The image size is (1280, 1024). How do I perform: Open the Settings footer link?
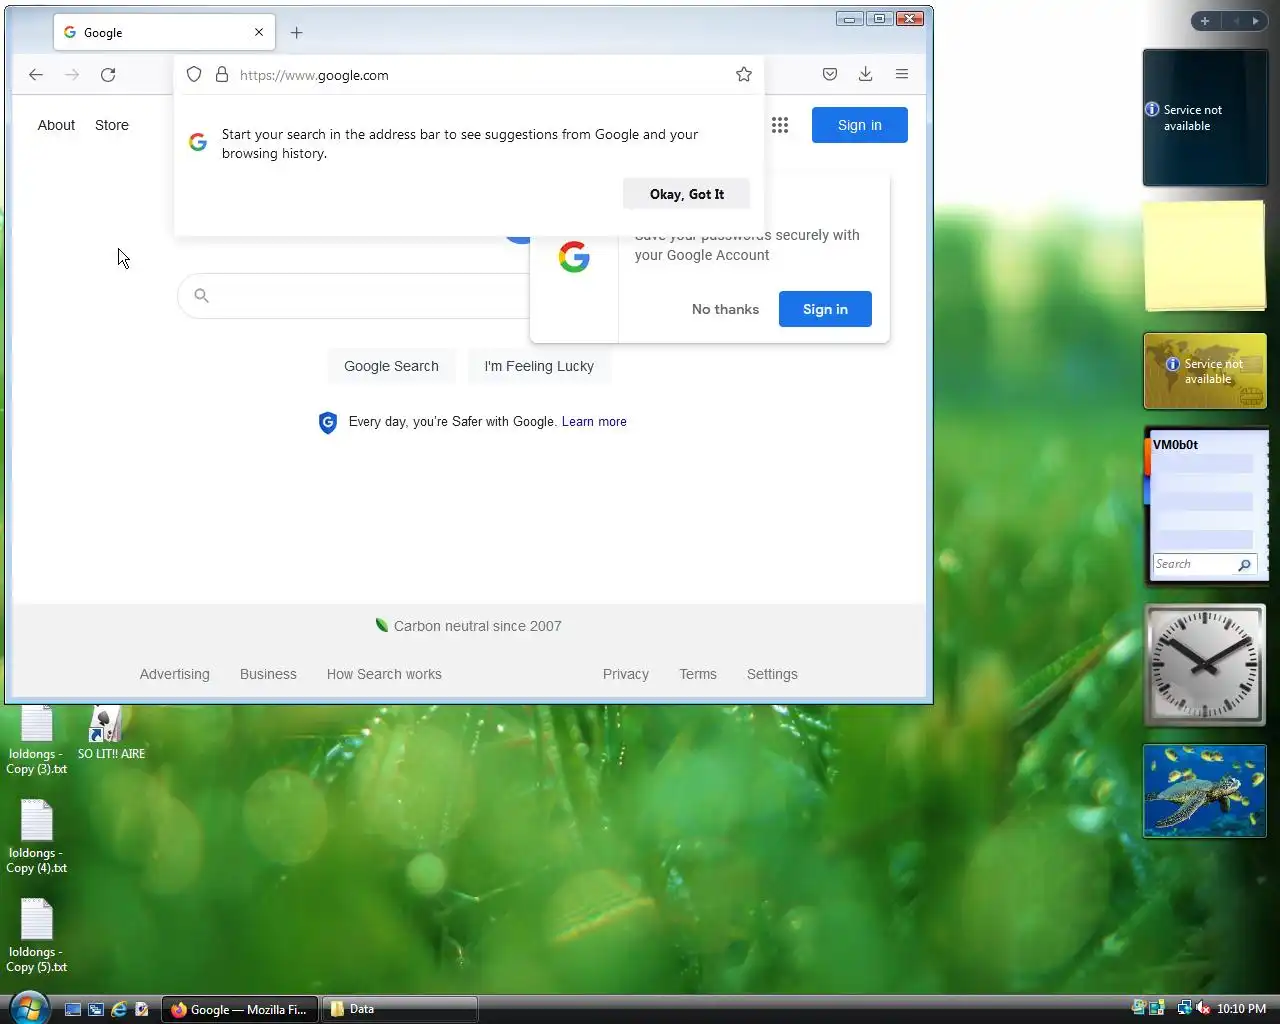(772, 674)
